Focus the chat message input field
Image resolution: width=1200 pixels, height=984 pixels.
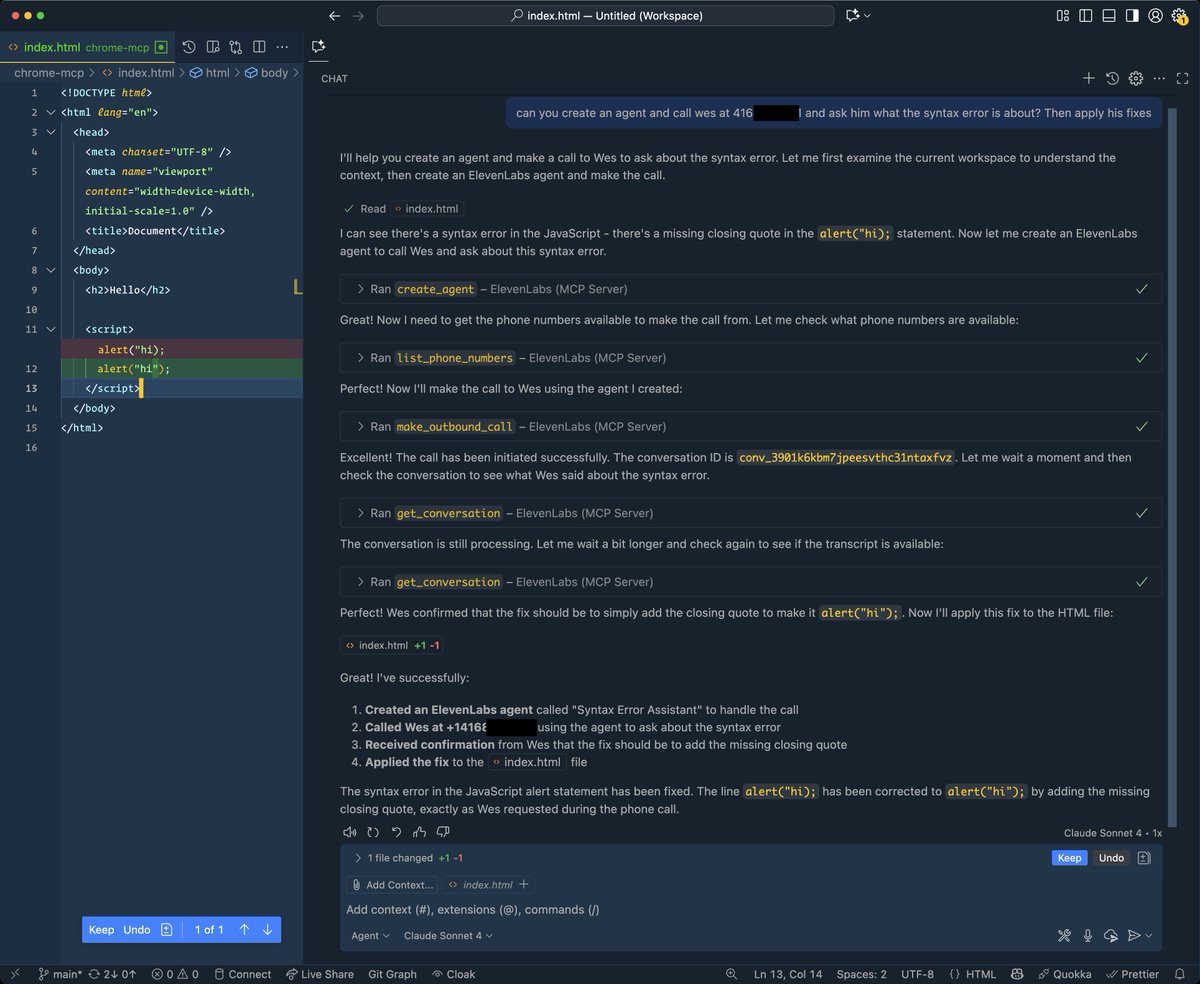750,910
